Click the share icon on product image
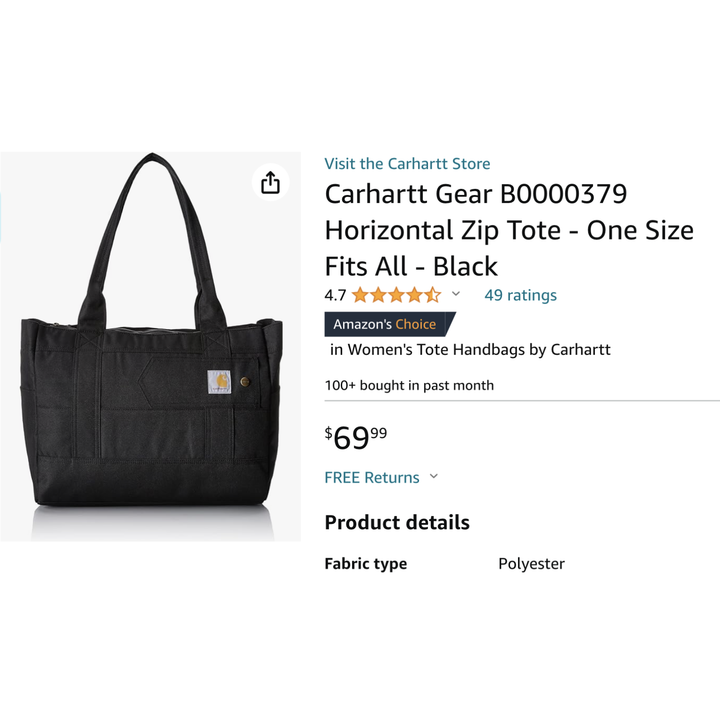Viewport: 720px width, 720px height. click(x=270, y=182)
